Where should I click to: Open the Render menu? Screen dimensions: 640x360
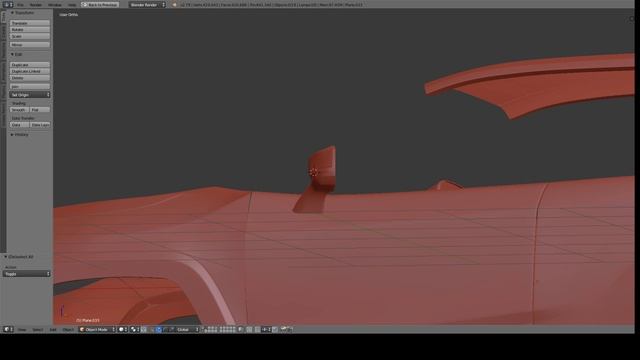[x=36, y=5]
